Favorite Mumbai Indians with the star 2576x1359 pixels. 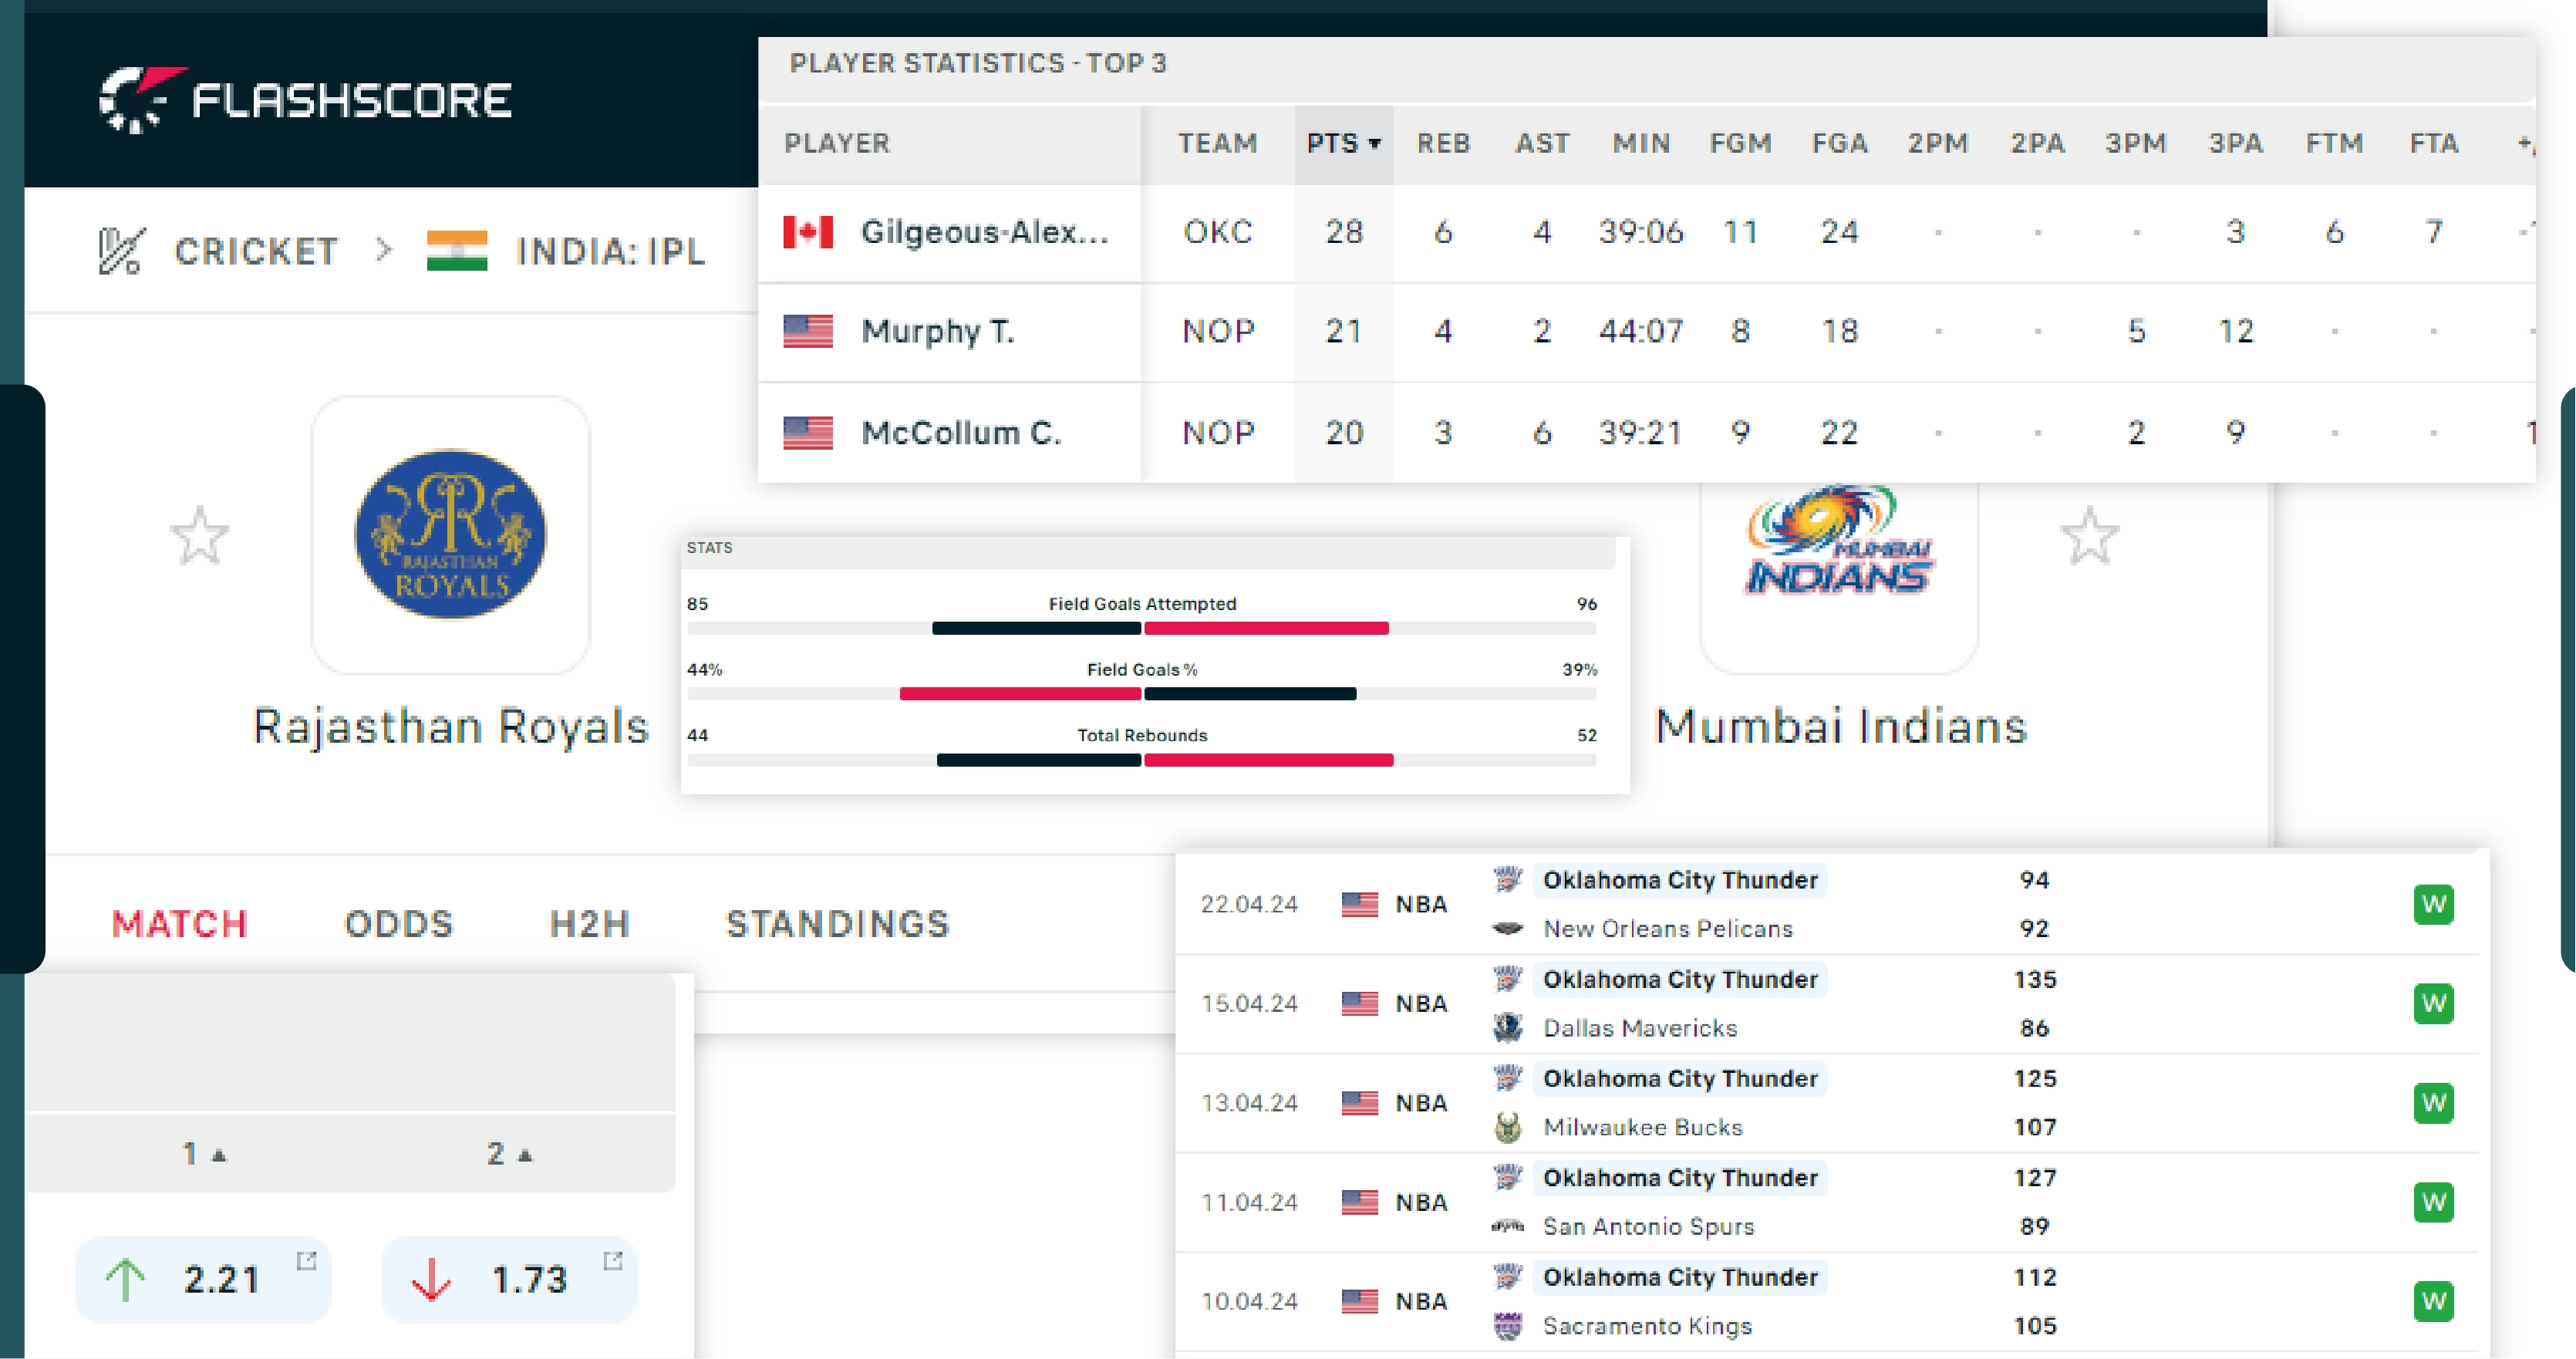[2090, 535]
